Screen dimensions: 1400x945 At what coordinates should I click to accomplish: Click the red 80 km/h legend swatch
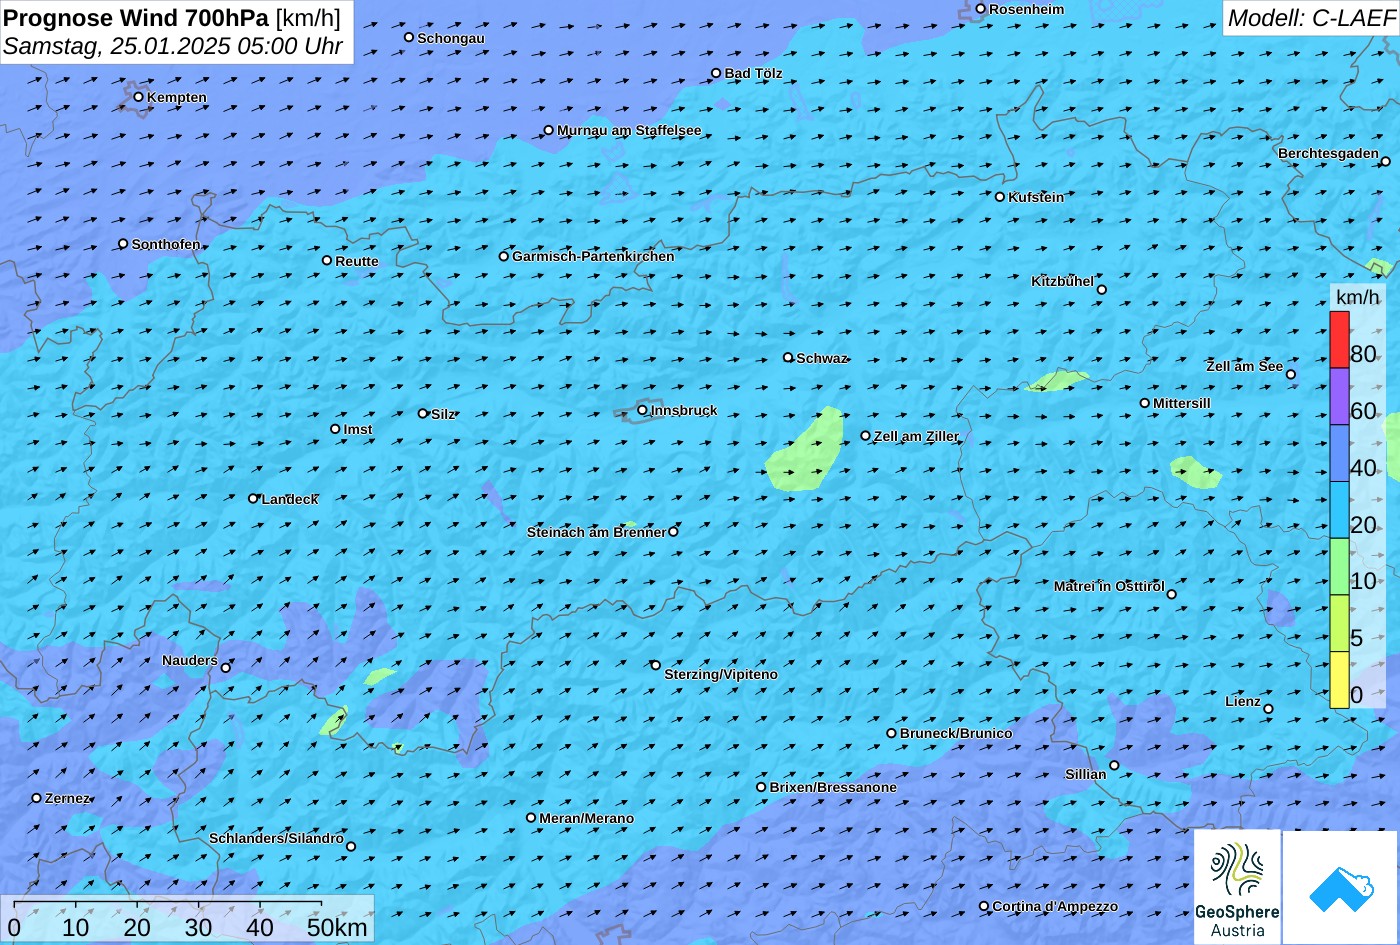(x=1339, y=340)
